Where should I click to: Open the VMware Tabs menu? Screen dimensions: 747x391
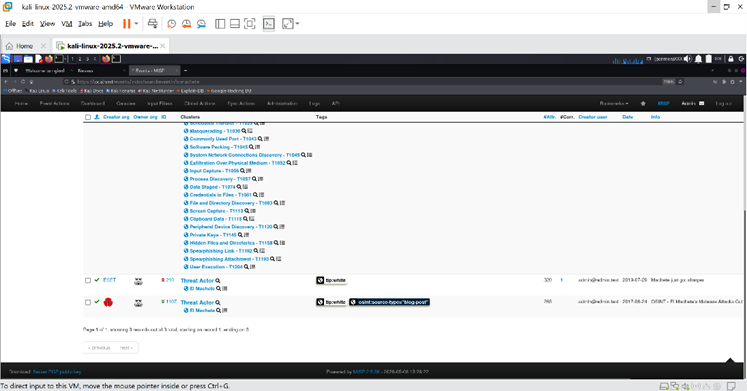click(85, 23)
